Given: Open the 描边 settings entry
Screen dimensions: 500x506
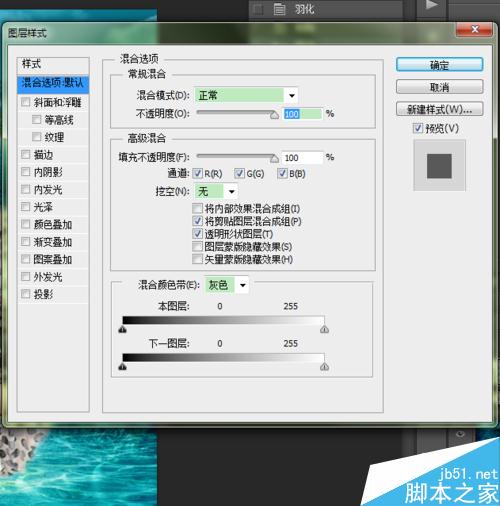Looking at the screenshot, I should coord(43,155).
